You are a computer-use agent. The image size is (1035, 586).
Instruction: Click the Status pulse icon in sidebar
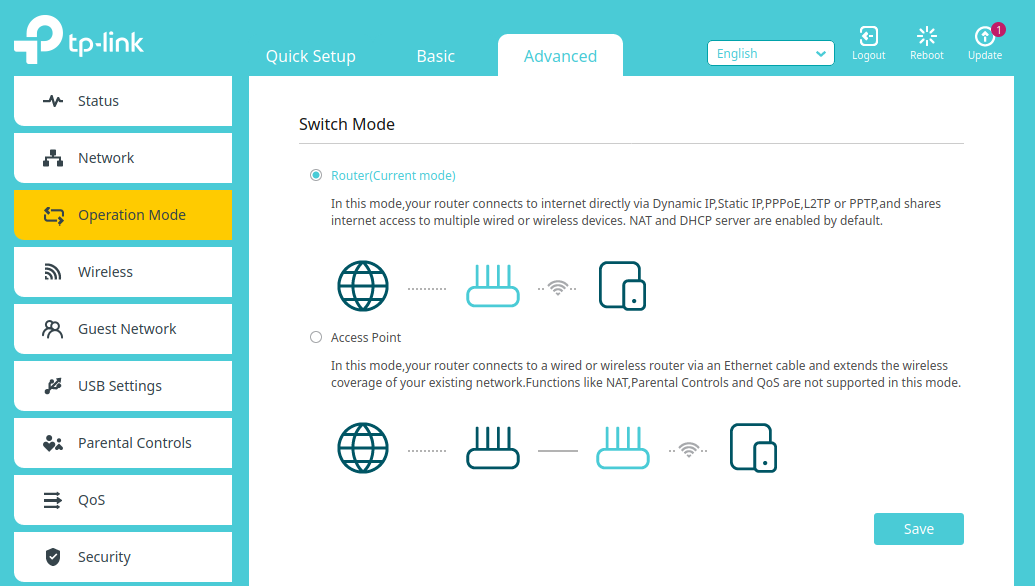point(53,101)
